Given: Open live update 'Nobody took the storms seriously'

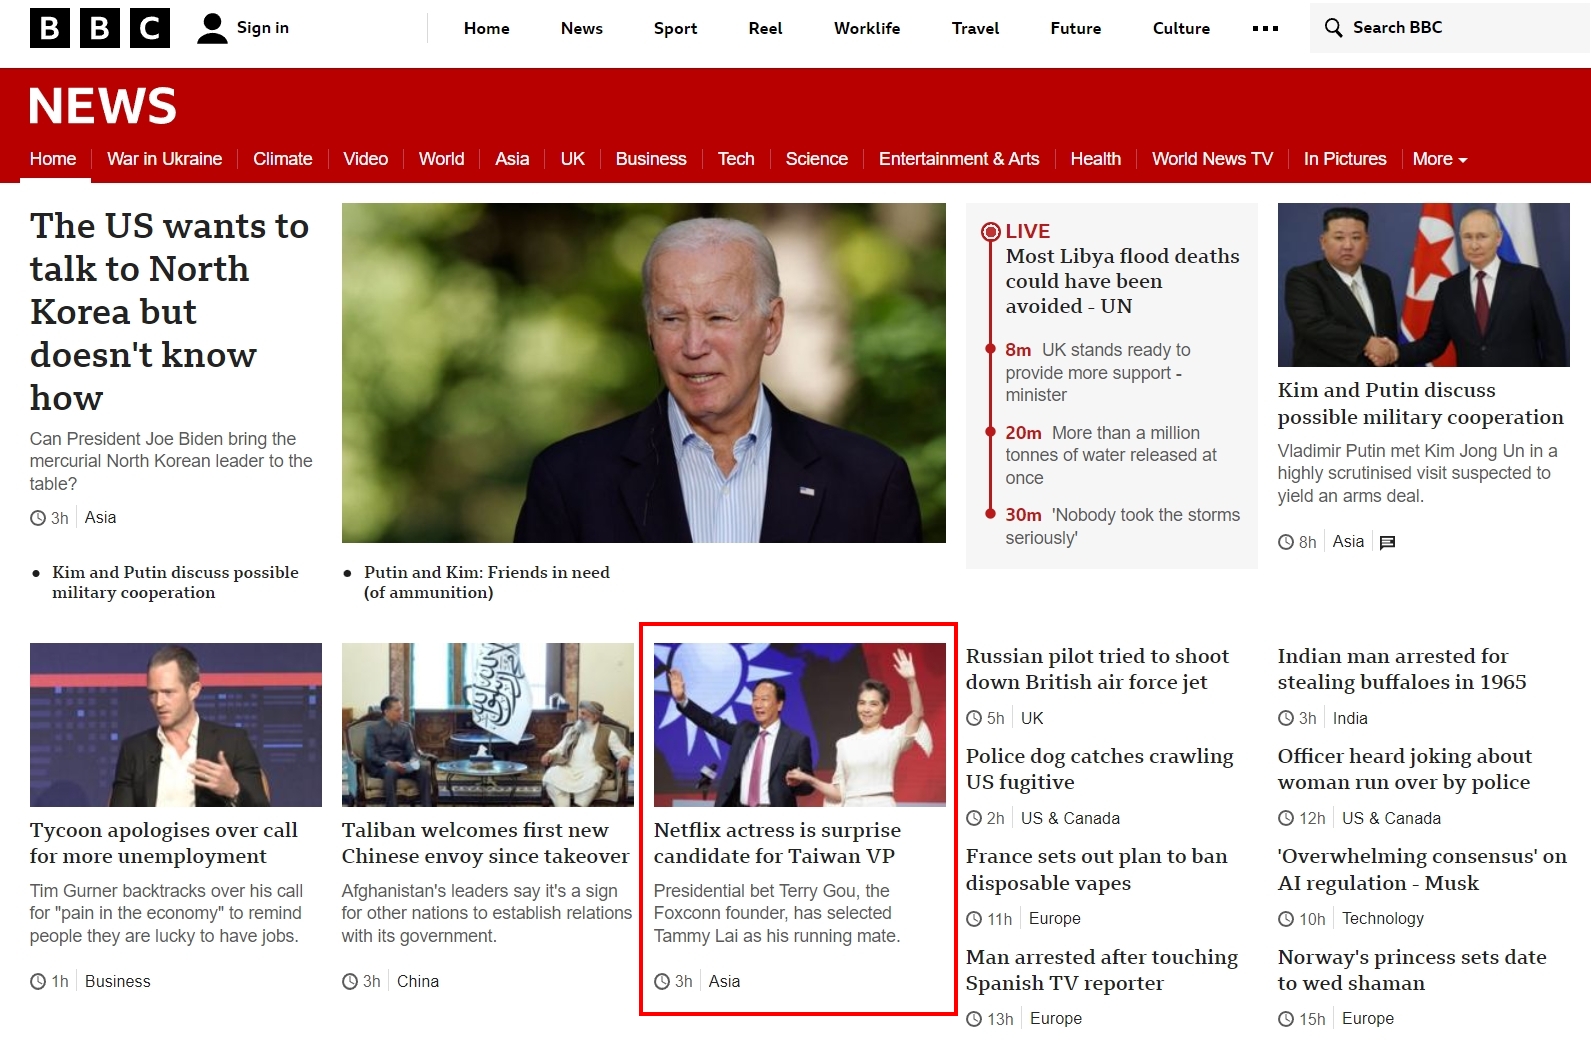Looking at the screenshot, I should pyautogui.click(x=1123, y=526).
